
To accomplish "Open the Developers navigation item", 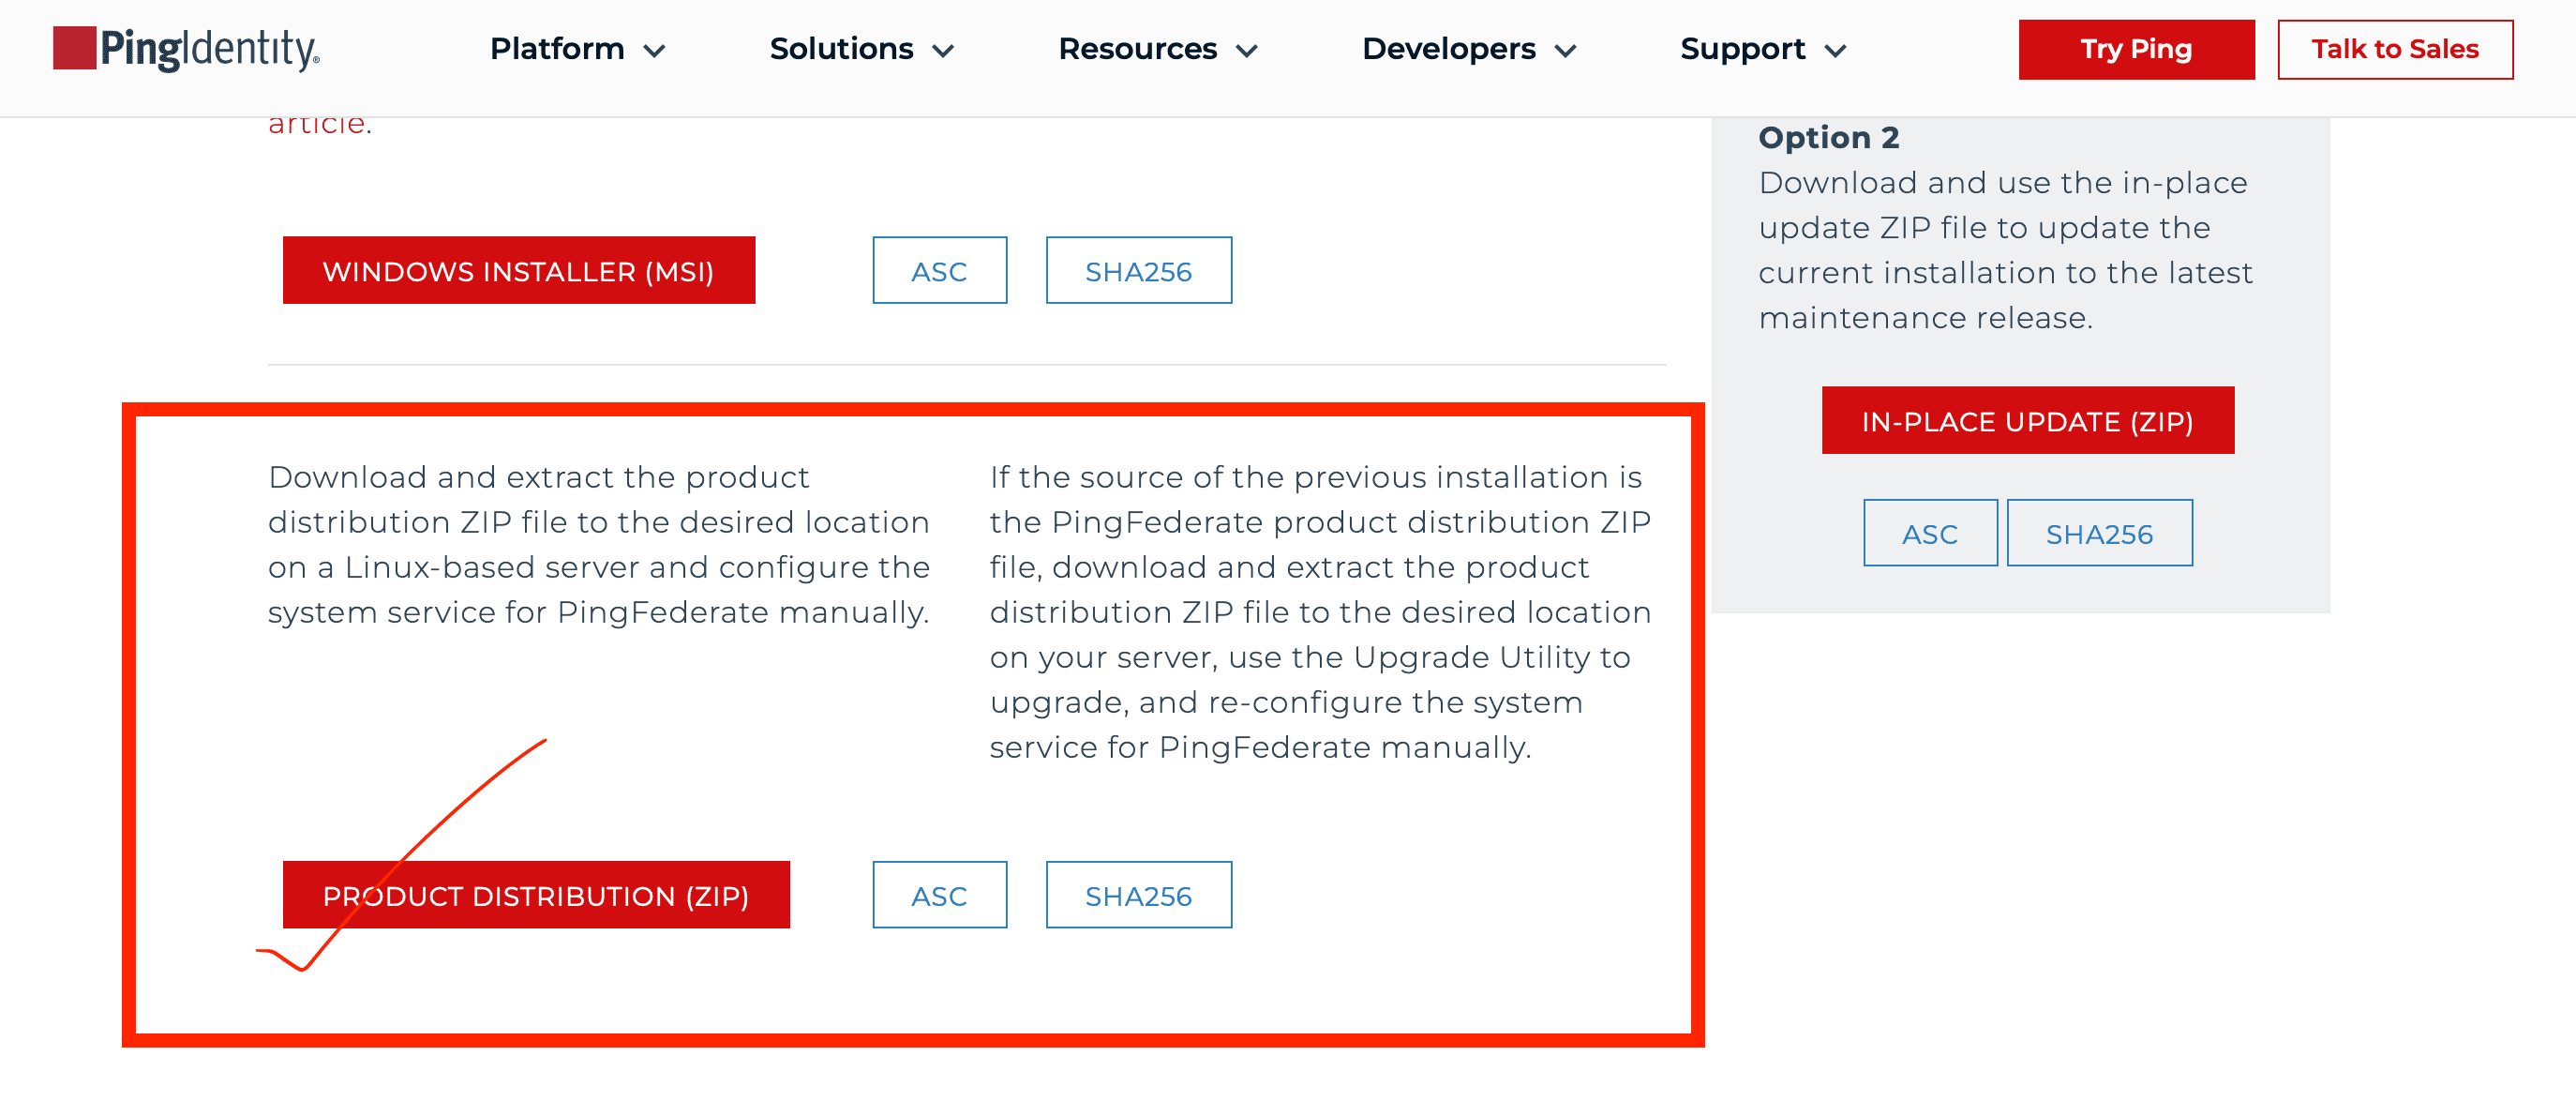I will tap(1448, 49).
